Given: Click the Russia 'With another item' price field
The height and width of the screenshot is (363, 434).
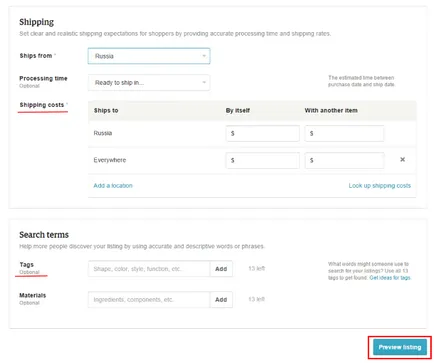Looking at the screenshot, I should [344, 133].
